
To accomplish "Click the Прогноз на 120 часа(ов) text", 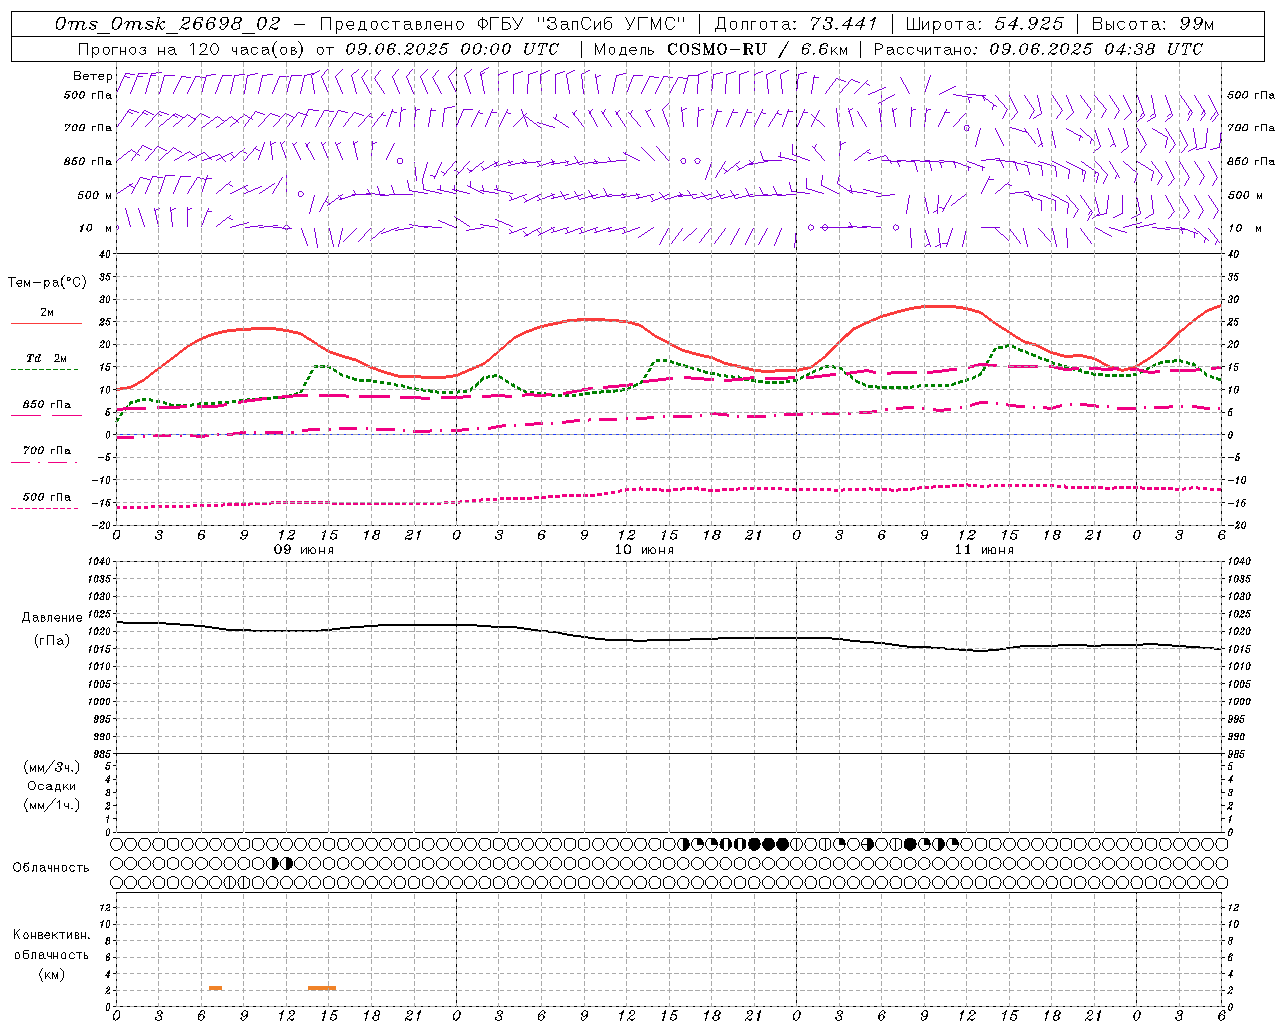I will 193,49.
